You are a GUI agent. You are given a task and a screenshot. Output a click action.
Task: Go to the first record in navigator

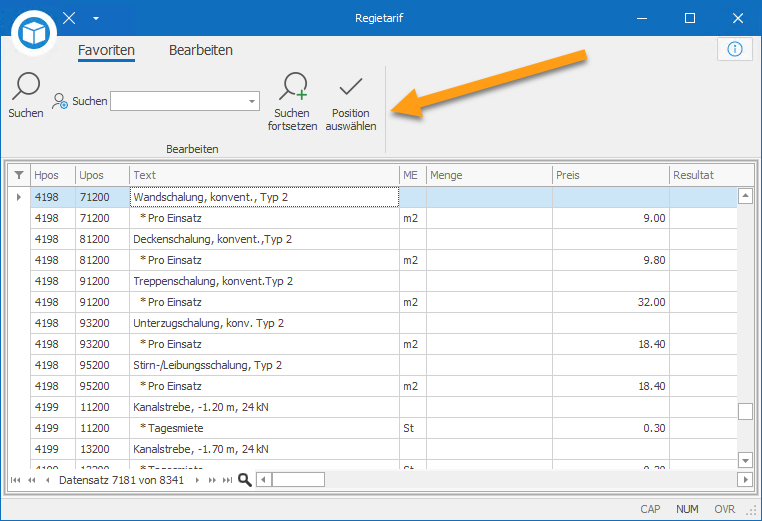(x=16, y=480)
